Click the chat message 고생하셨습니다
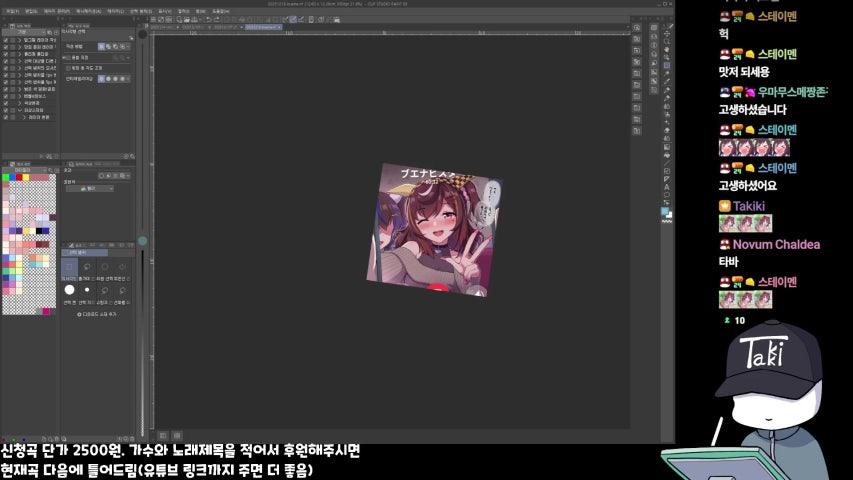Screen dimensions: 853x480 pyautogui.click(x=752, y=110)
